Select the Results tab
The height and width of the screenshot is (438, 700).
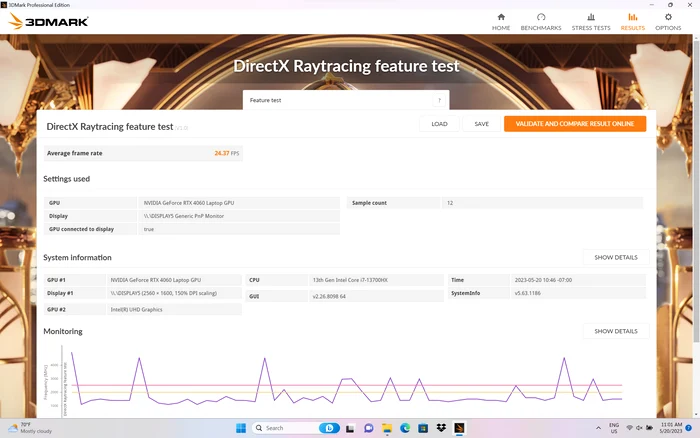[633, 21]
